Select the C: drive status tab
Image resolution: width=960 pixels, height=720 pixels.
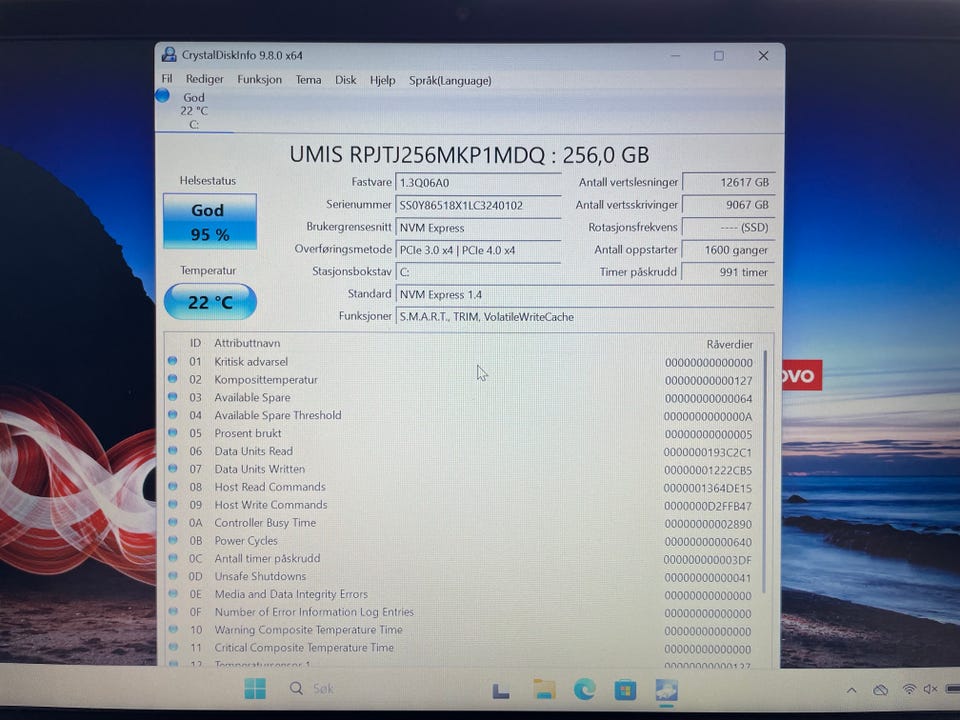tap(194, 111)
